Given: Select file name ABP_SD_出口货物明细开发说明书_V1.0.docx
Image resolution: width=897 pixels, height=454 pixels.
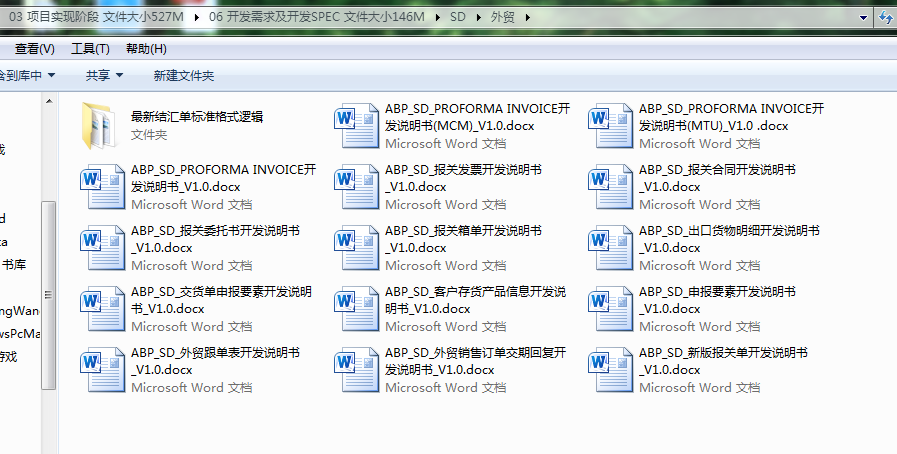Looking at the screenshot, I should click(x=729, y=239).
